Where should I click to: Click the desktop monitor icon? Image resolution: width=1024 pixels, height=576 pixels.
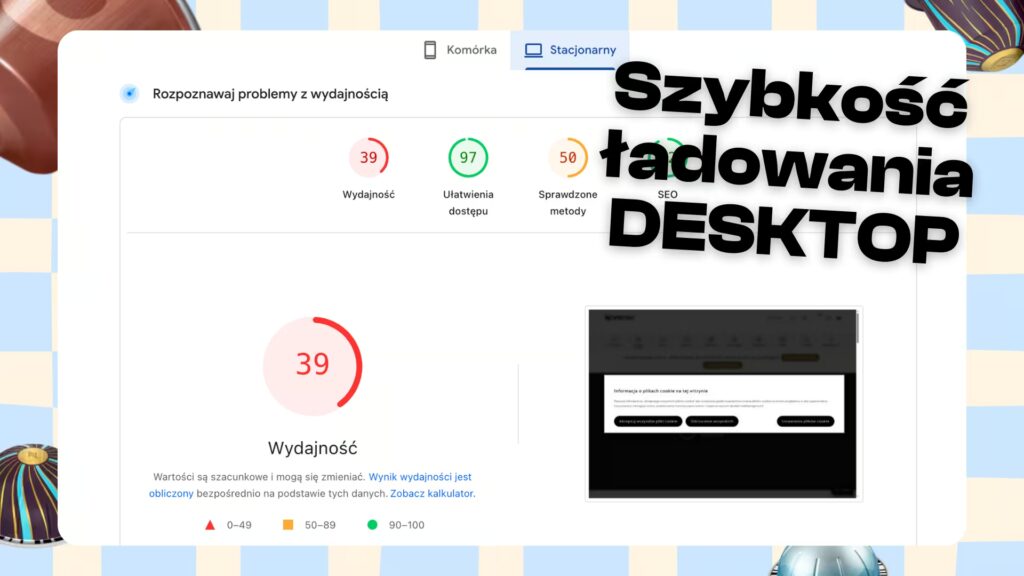coord(533,50)
